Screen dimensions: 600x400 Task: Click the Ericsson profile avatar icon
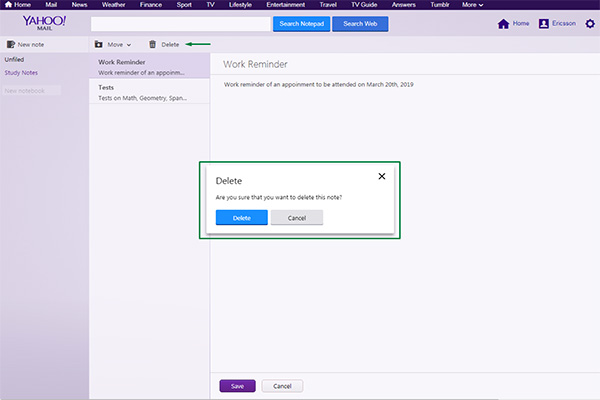point(543,24)
